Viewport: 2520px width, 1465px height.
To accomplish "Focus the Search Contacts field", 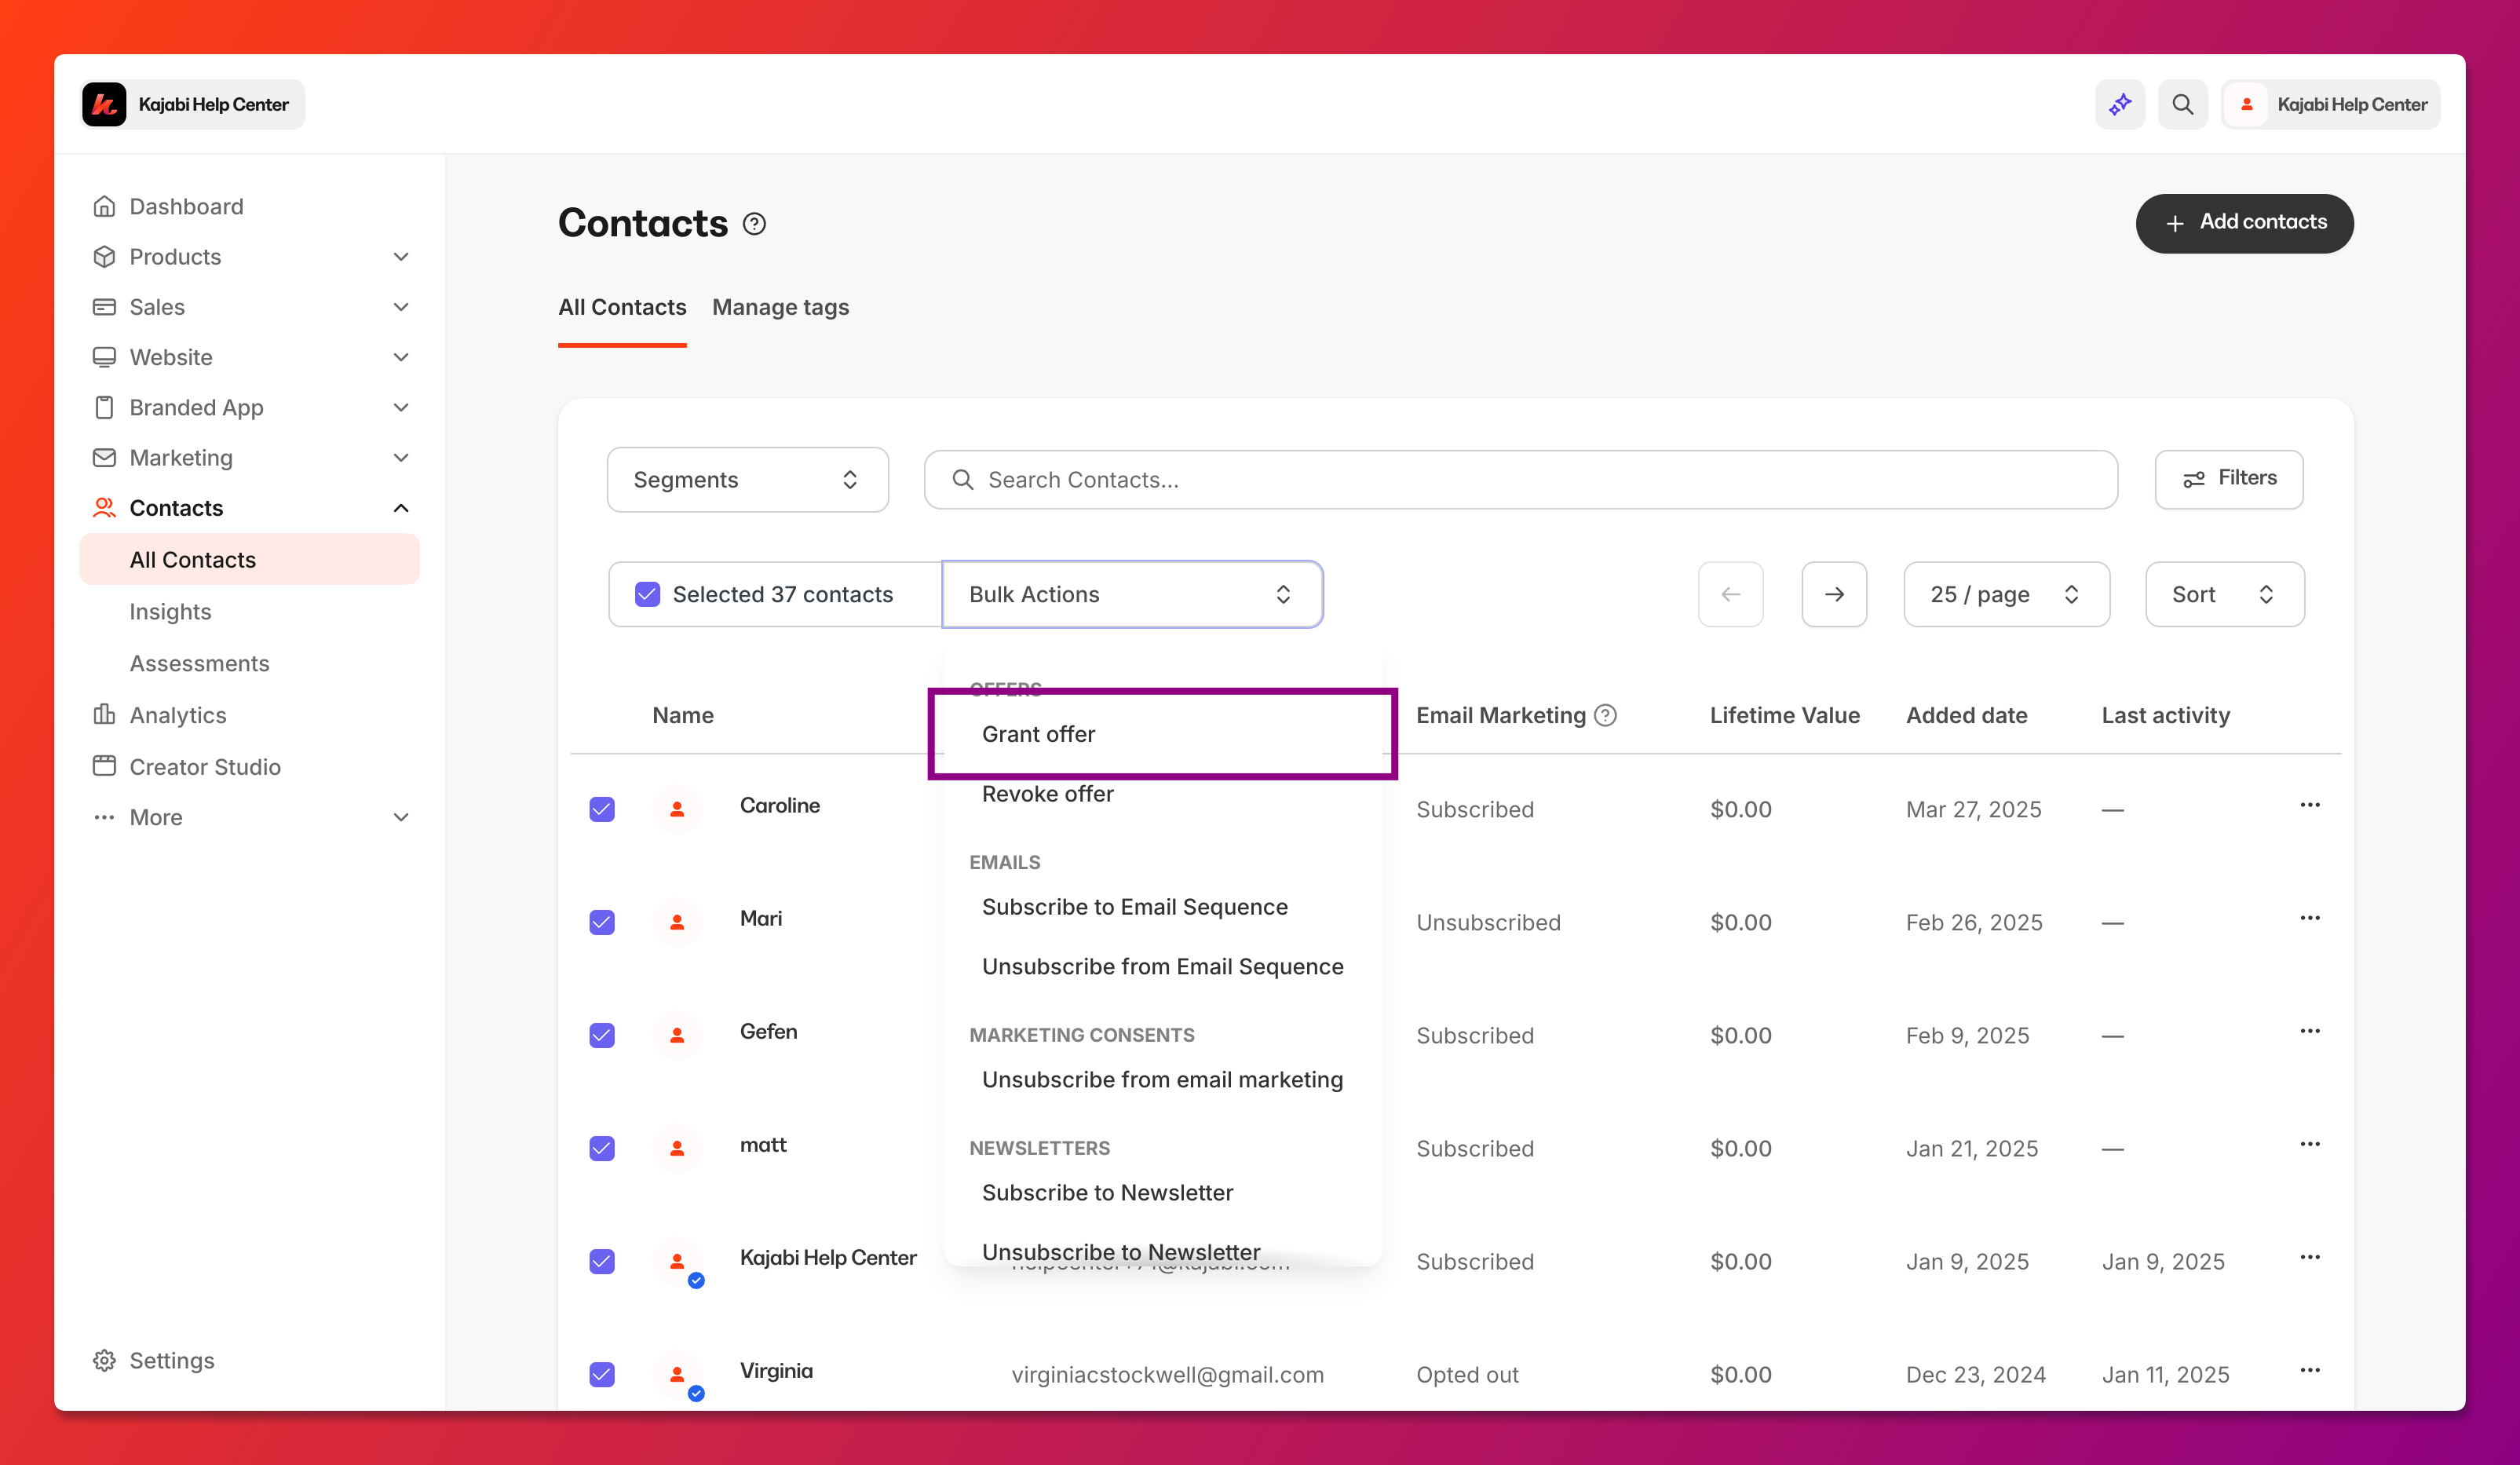I will [1520, 480].
